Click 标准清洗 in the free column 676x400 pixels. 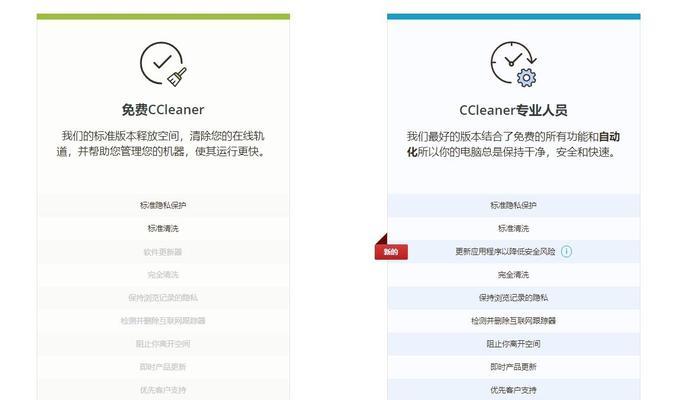coord(163,228)
